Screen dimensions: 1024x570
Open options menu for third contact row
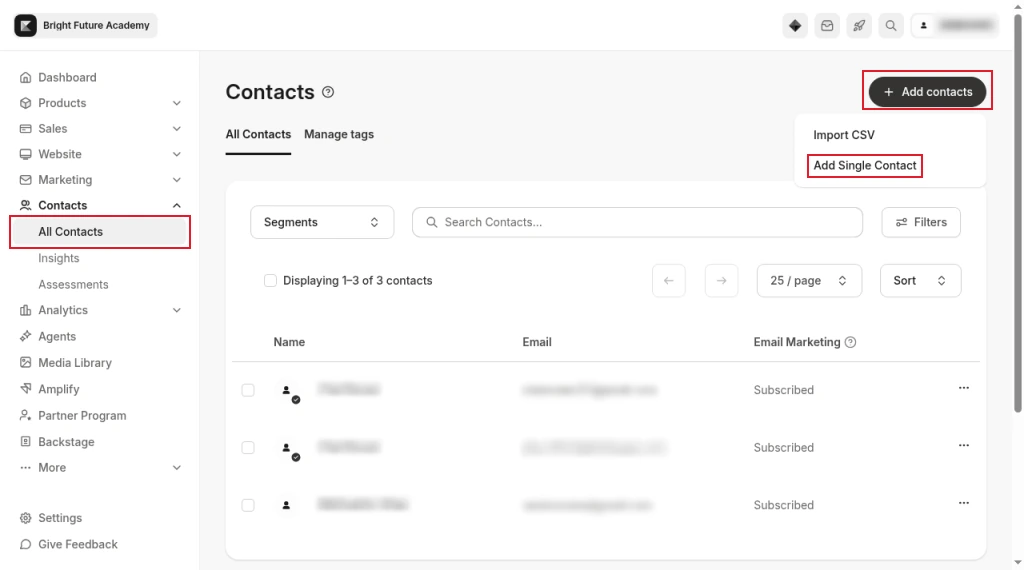(963, 503)
